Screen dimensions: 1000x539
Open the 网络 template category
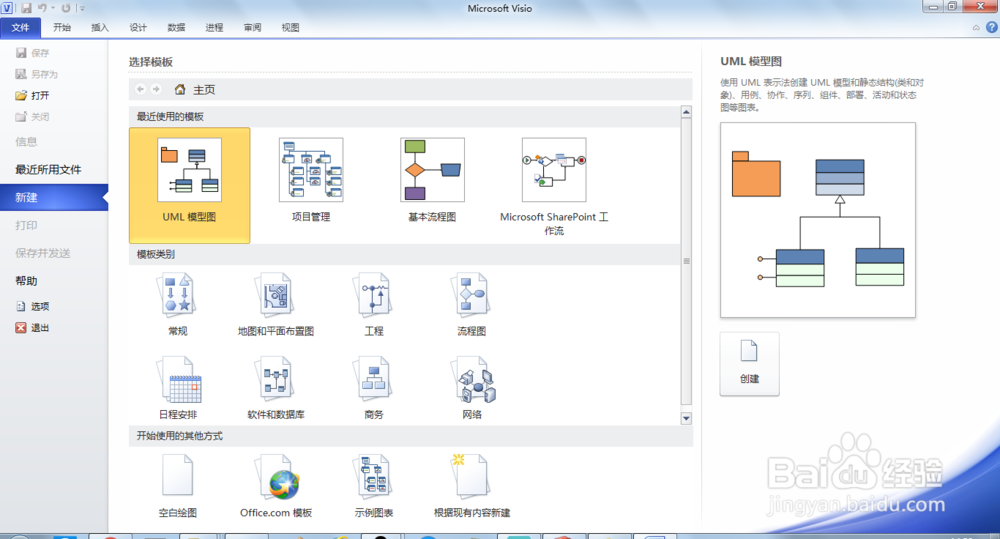click(472, 388)
